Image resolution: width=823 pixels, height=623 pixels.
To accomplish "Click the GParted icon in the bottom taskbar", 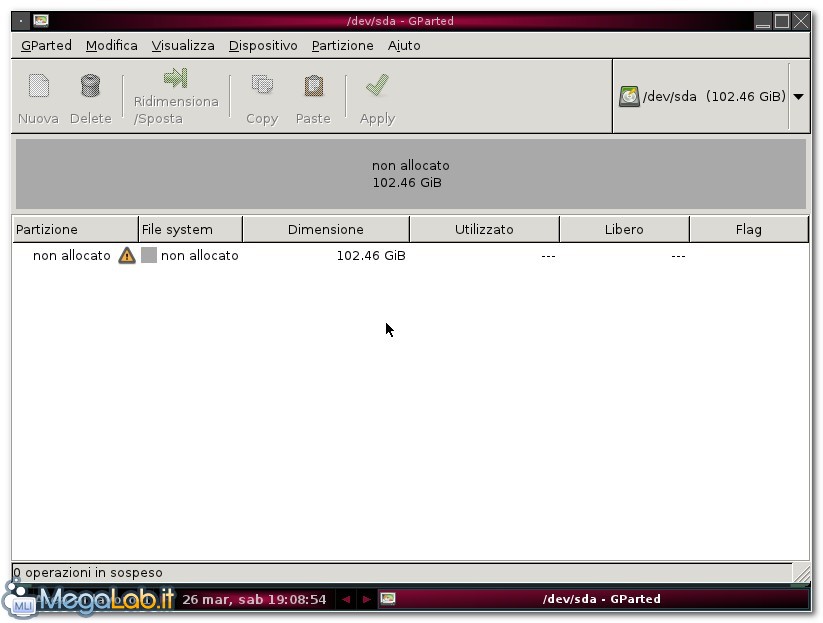I will pyautogui.click(x=388, y=599).
